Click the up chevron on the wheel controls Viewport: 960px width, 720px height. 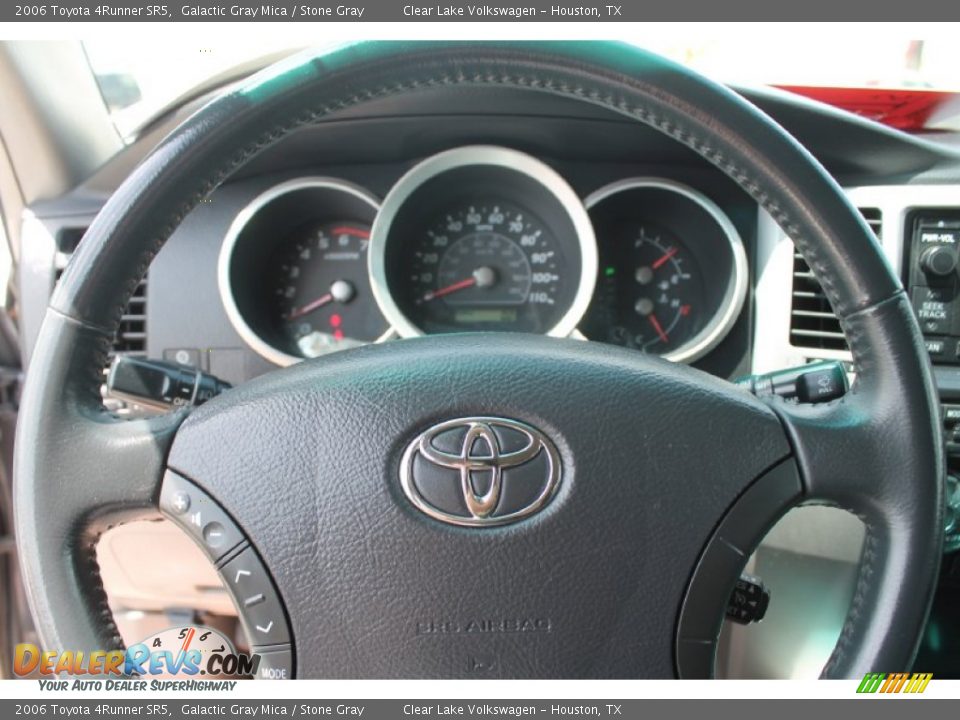[x=243, y=575]
